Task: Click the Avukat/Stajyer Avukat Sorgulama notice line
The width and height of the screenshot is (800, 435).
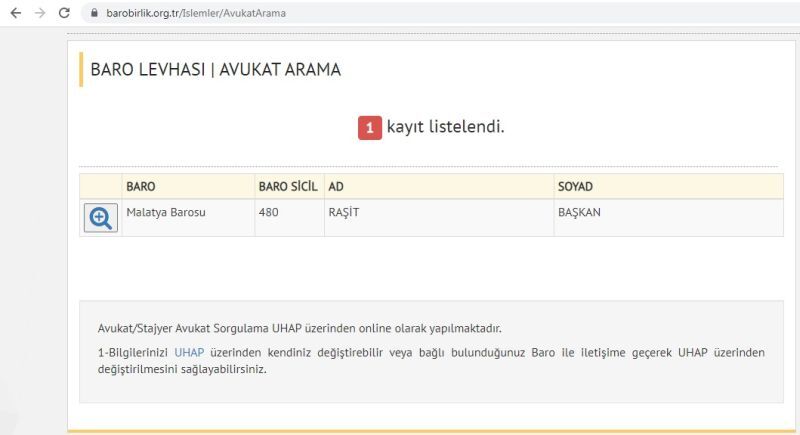Action: [x=299, y=328]
